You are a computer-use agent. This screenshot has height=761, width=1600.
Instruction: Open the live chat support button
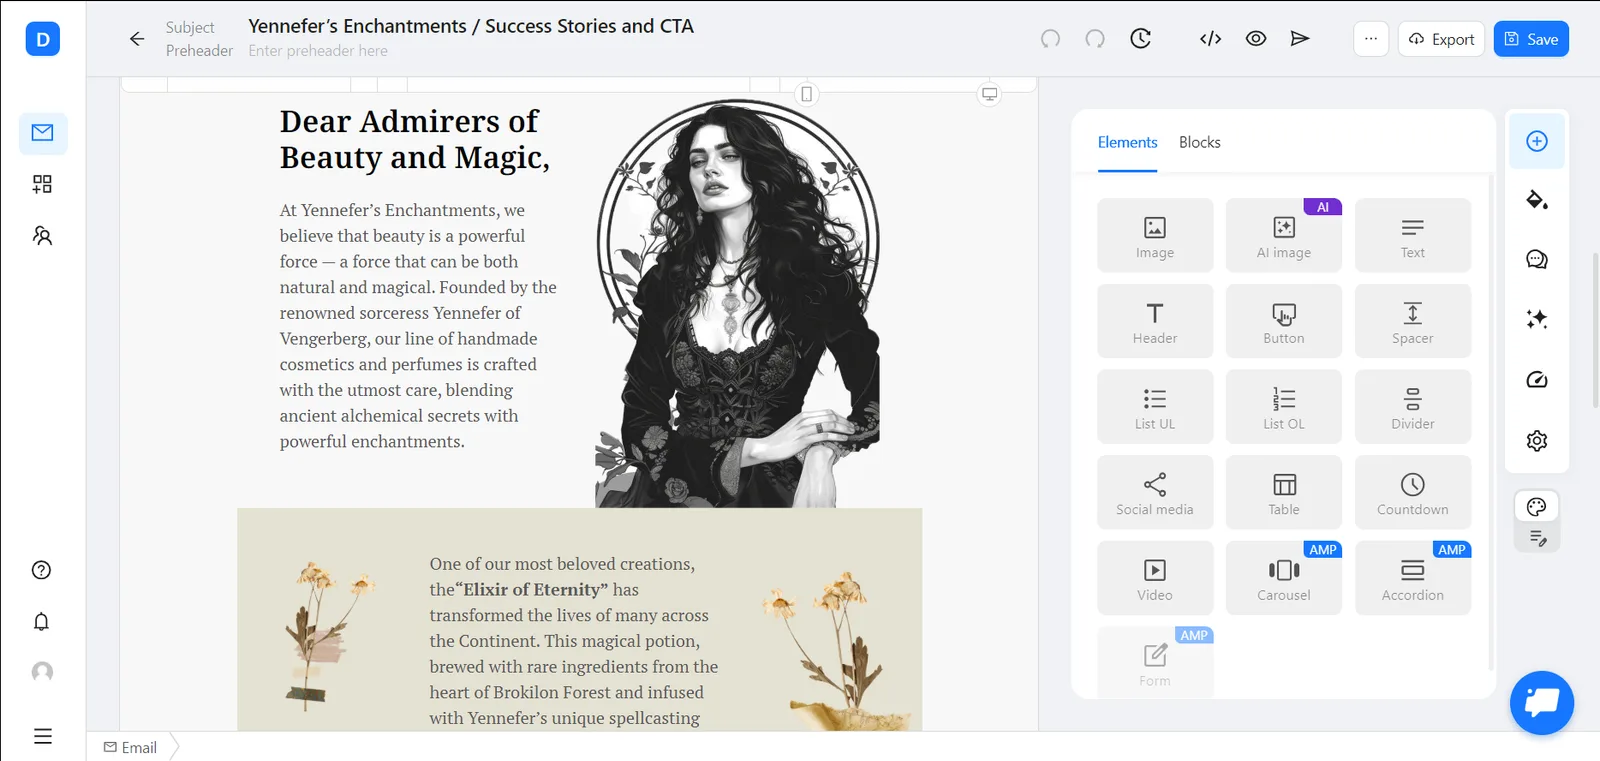click(x=1542, y=702)
